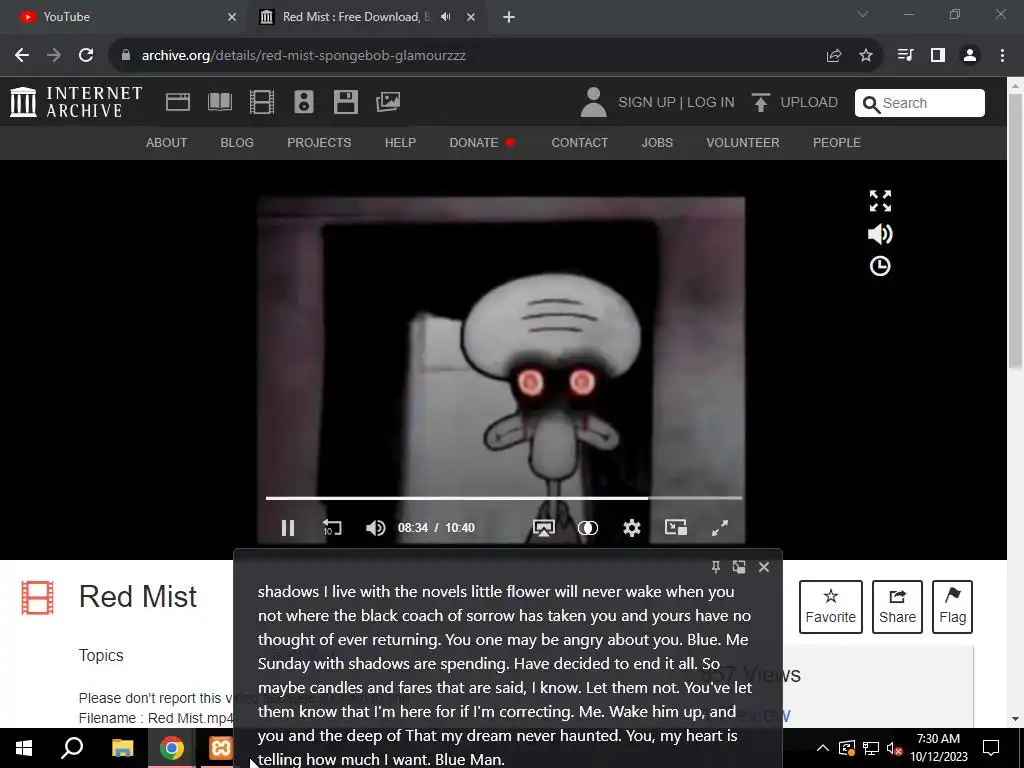Open the VOLUNTEER menu item
Image resolution: width=1024 pixels, height=768 pixels.
coord(743,142)
